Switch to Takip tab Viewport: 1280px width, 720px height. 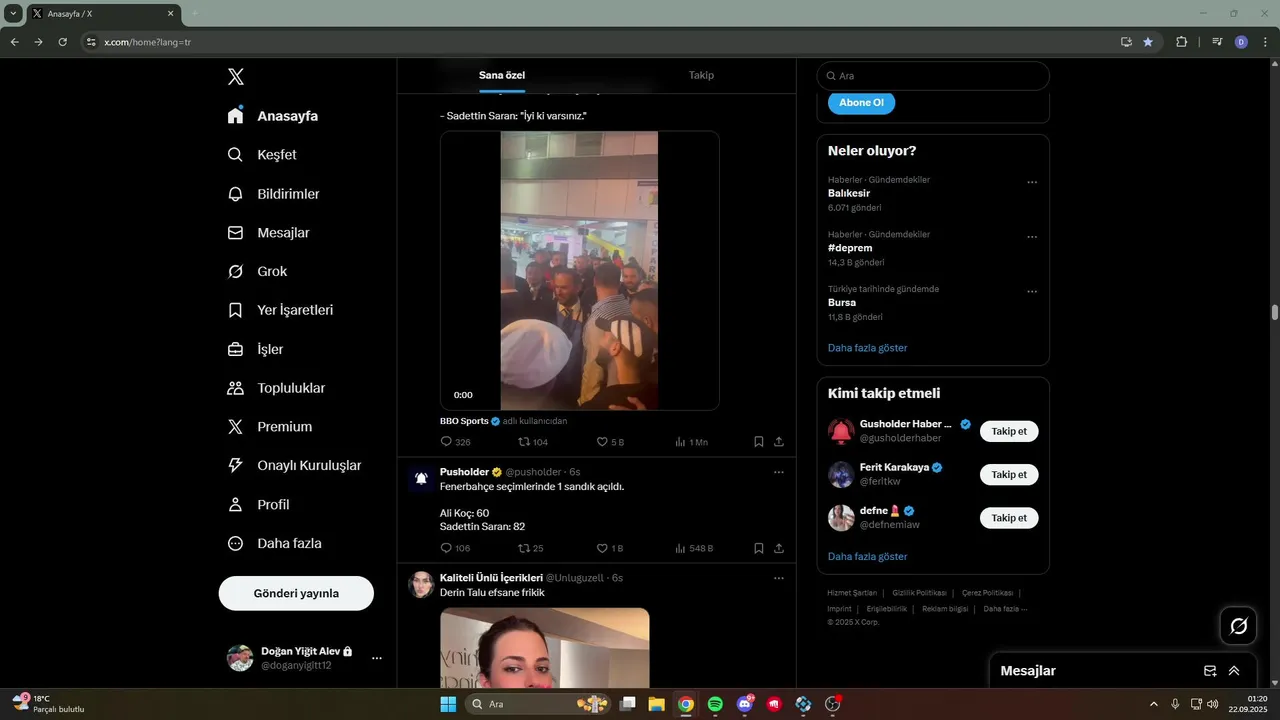pos(701,75)
